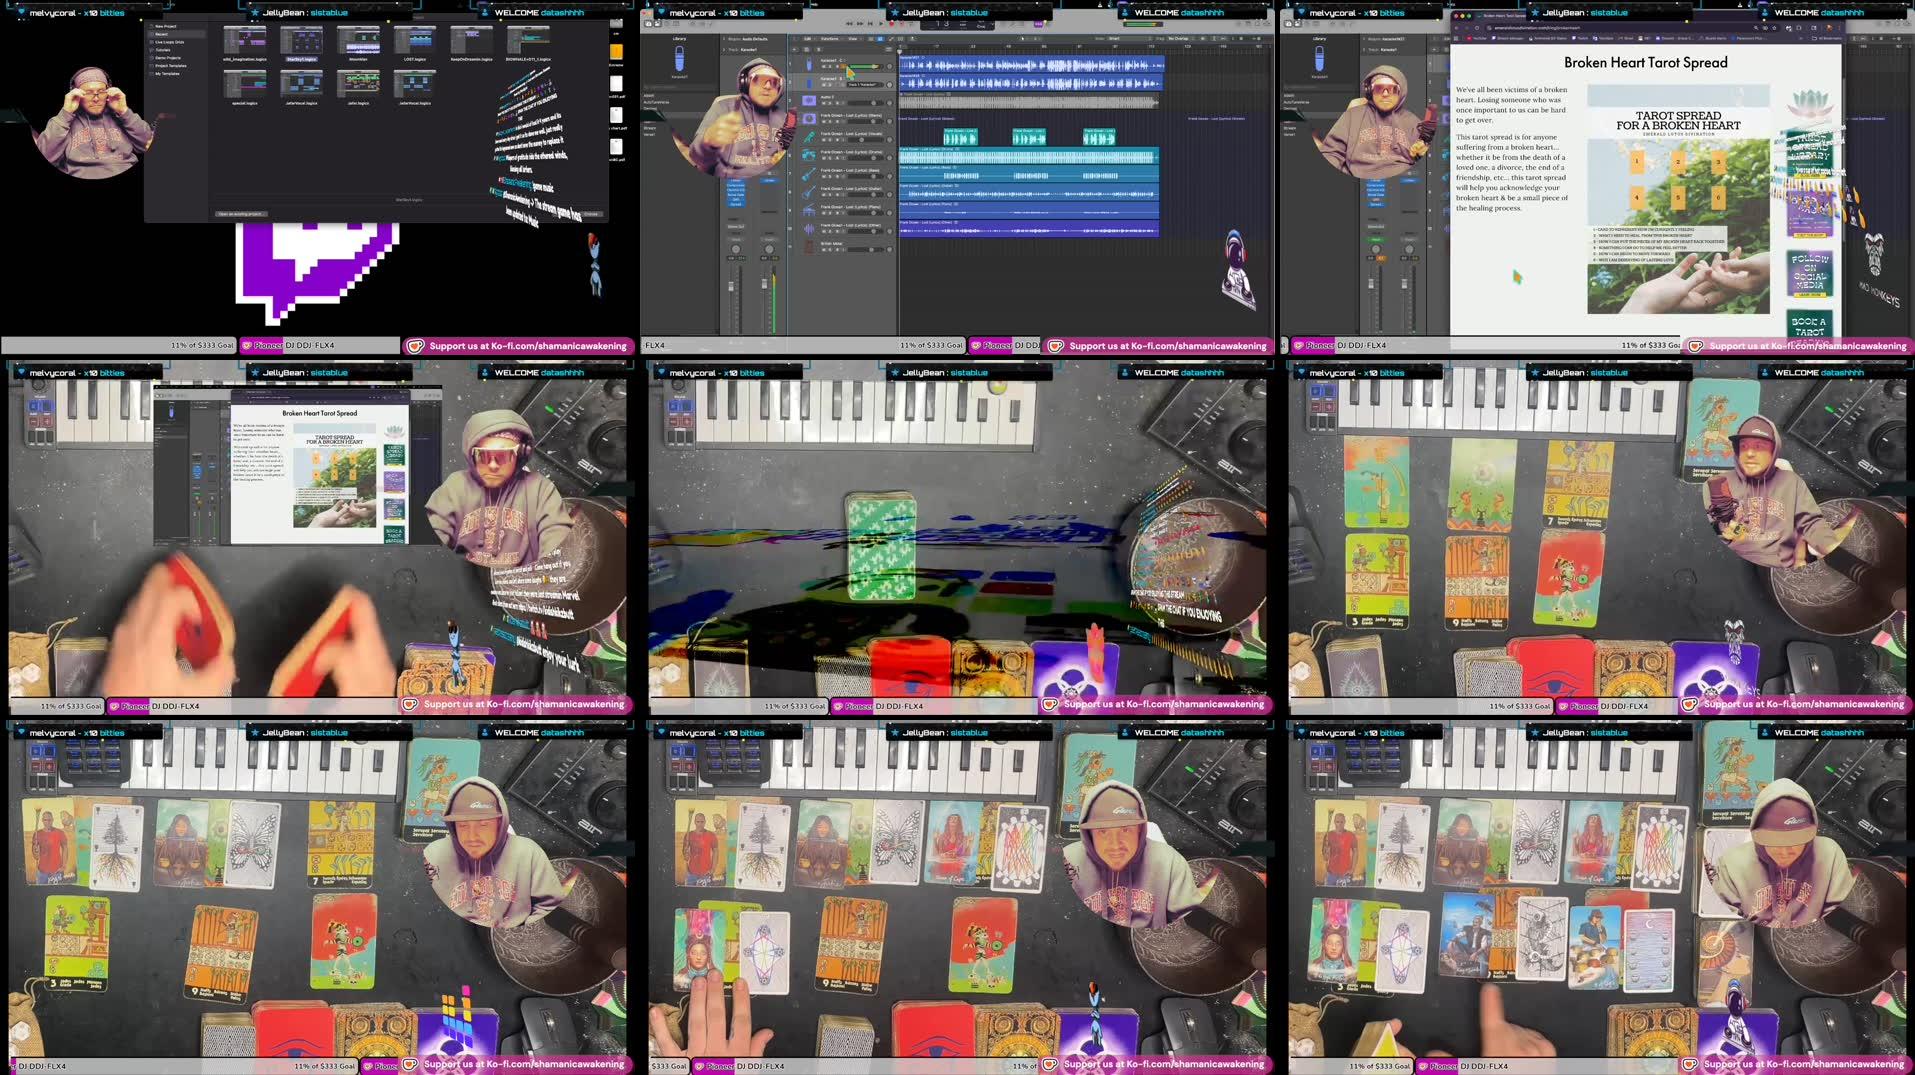Expand the Track inspector disclosure triangle
The height and width of the screenshot is (1075, 1915).
coord(723,50)
